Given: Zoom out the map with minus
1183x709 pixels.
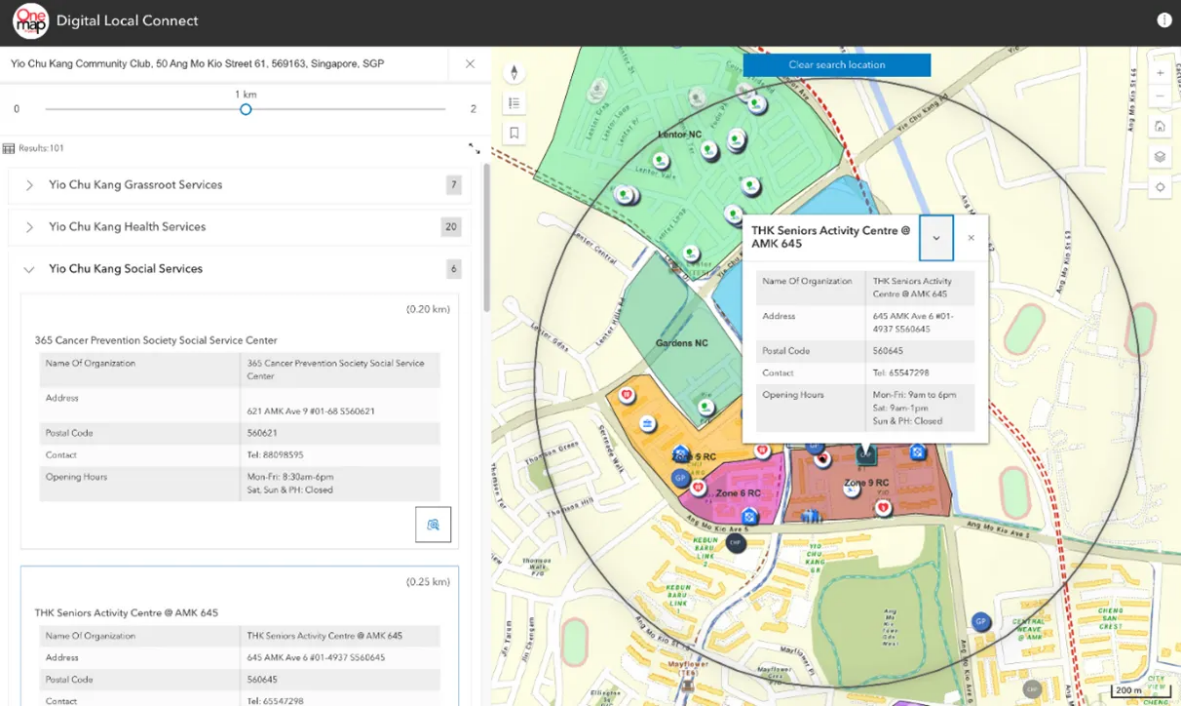Looking at the screenshot, I should tap(1160, 97).
